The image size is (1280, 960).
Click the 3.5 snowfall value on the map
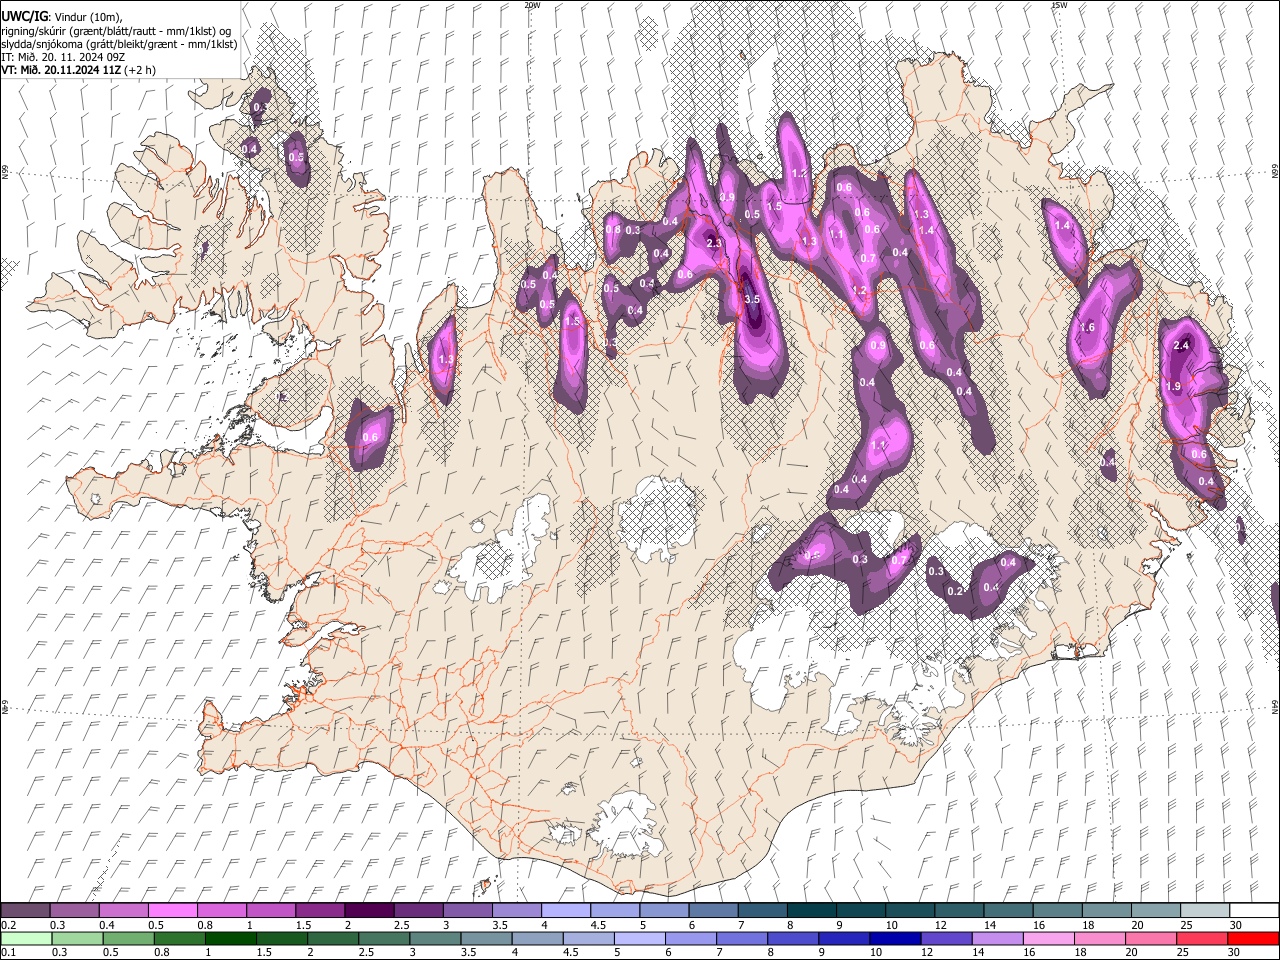coord(753,299)
